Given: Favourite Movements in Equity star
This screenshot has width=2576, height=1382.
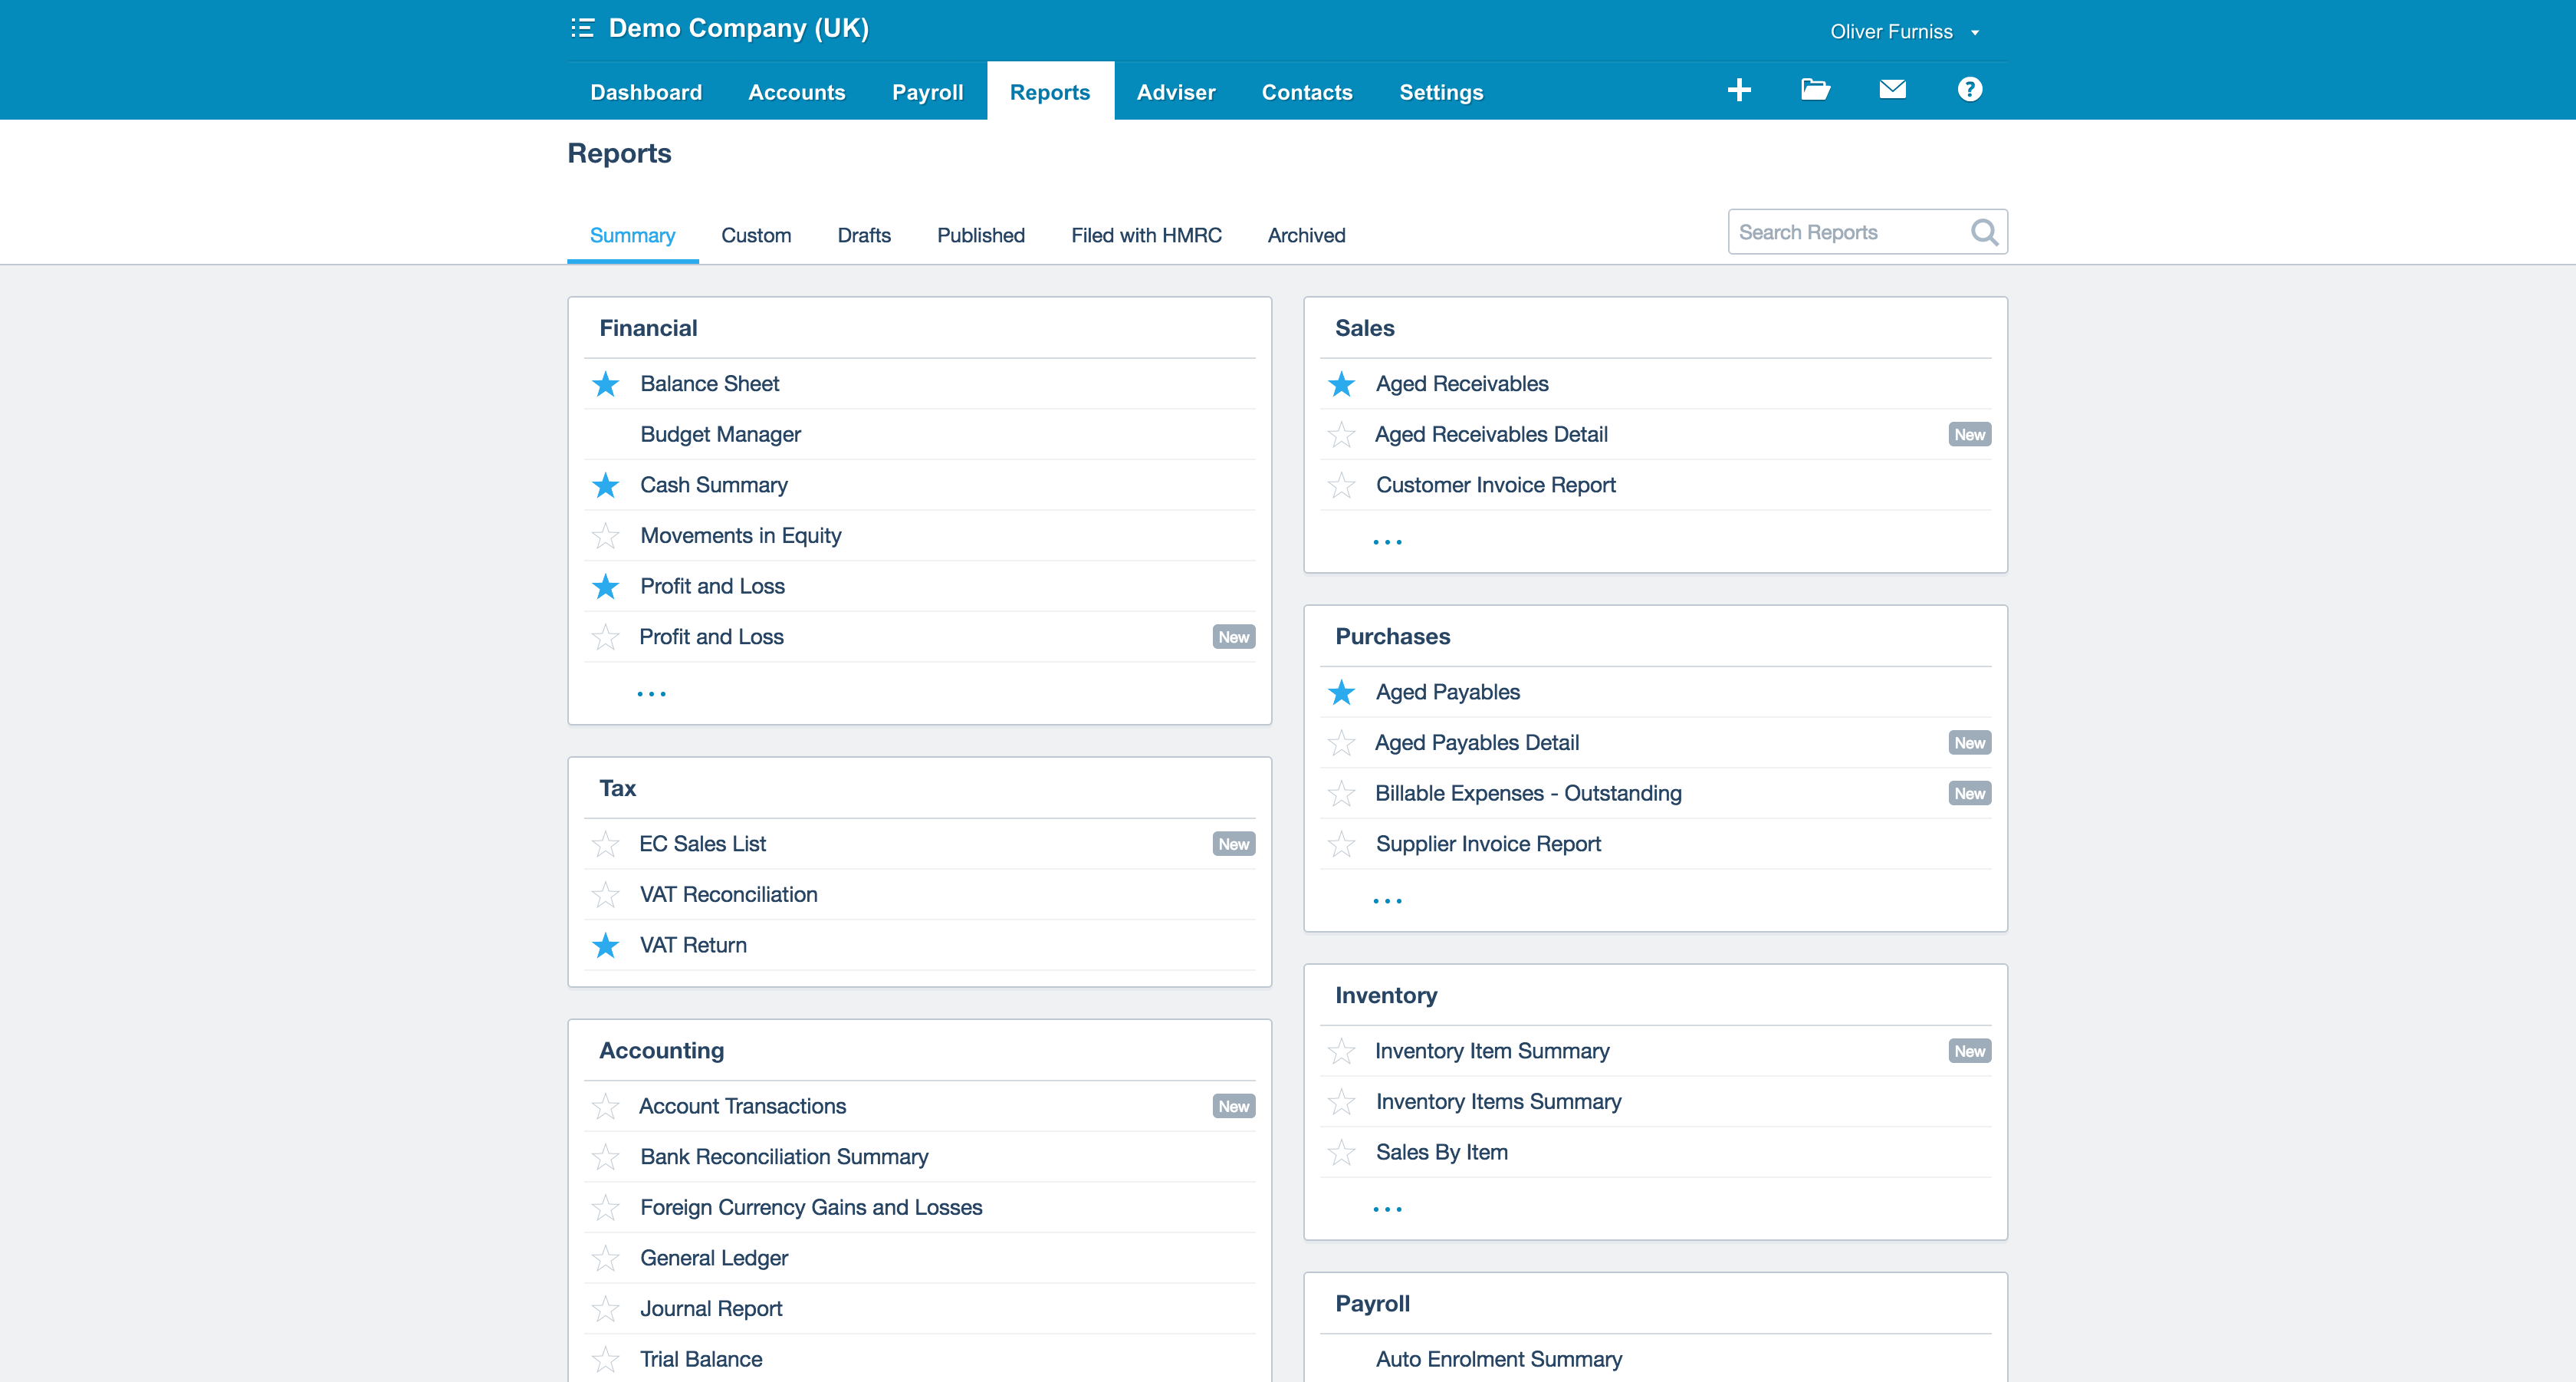Looking at the screenshot, I should (x=605, y=536).
